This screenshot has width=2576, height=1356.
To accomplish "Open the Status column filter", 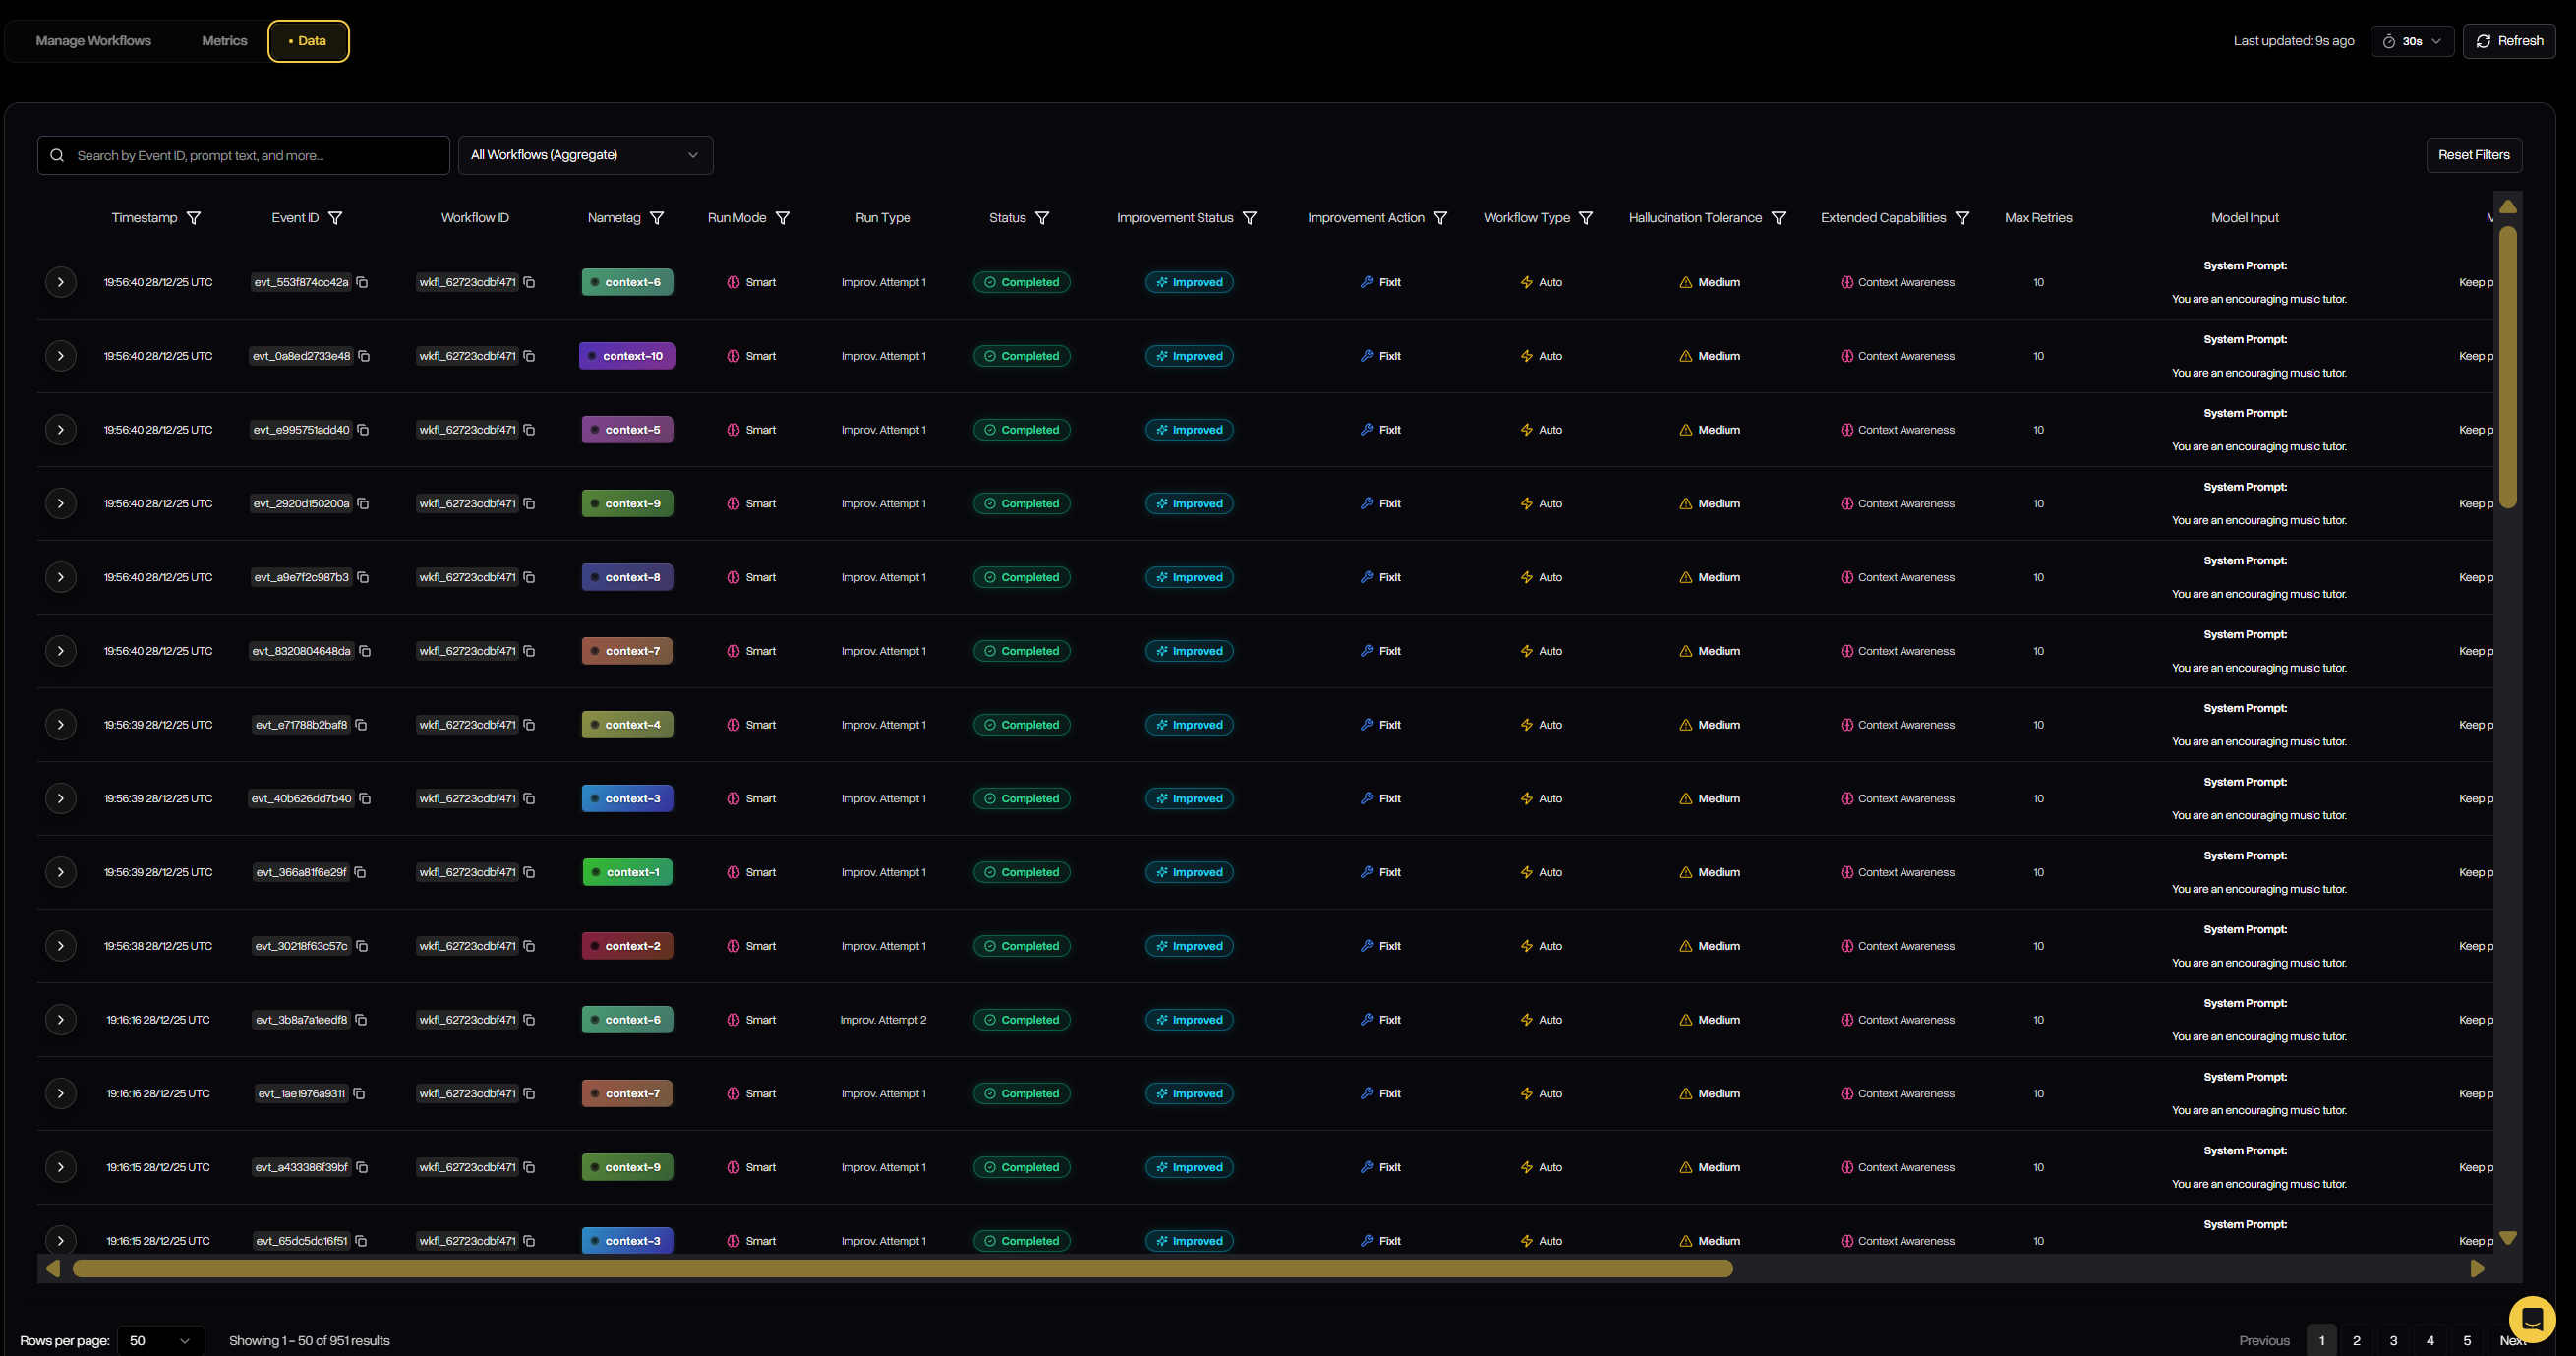I will 1043,217.
